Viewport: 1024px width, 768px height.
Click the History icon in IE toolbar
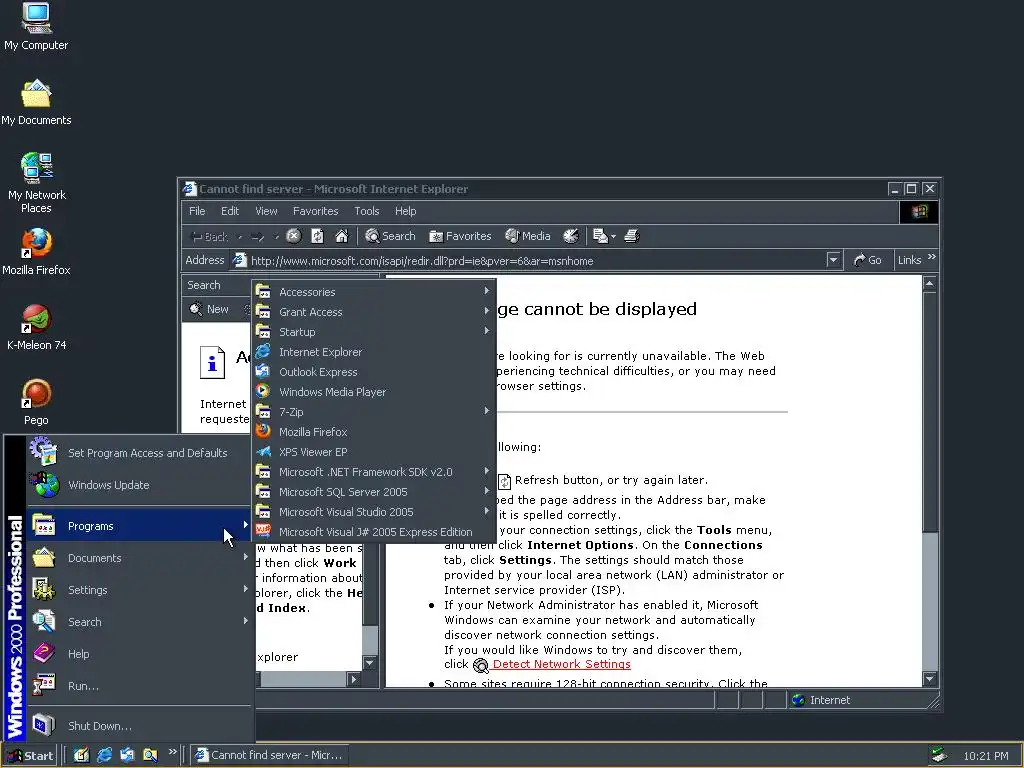coord(571,236)
